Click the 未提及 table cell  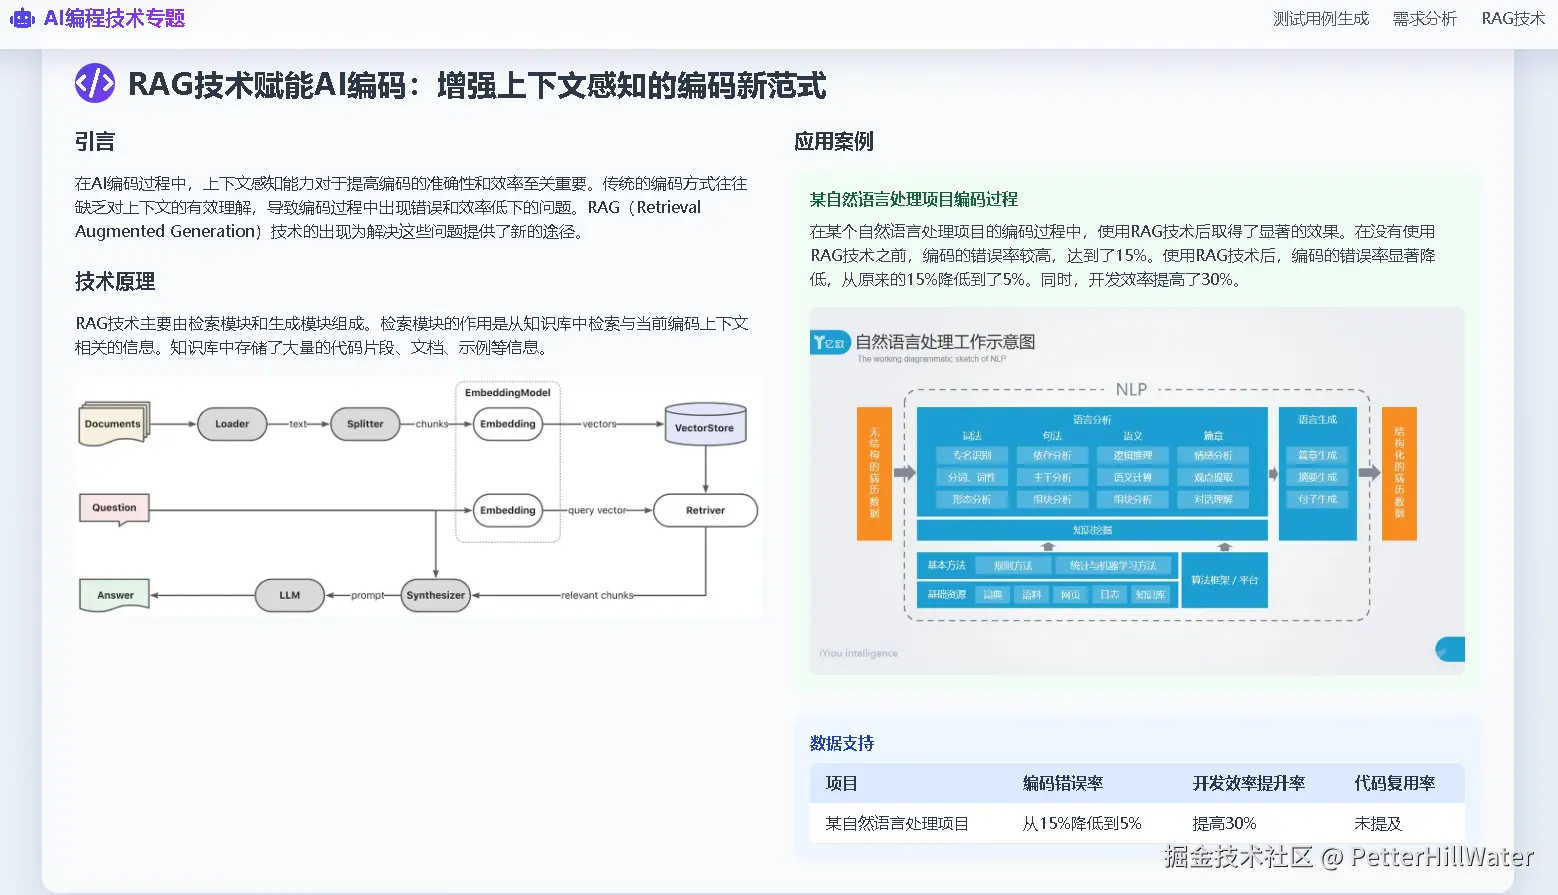[1378, 823]
